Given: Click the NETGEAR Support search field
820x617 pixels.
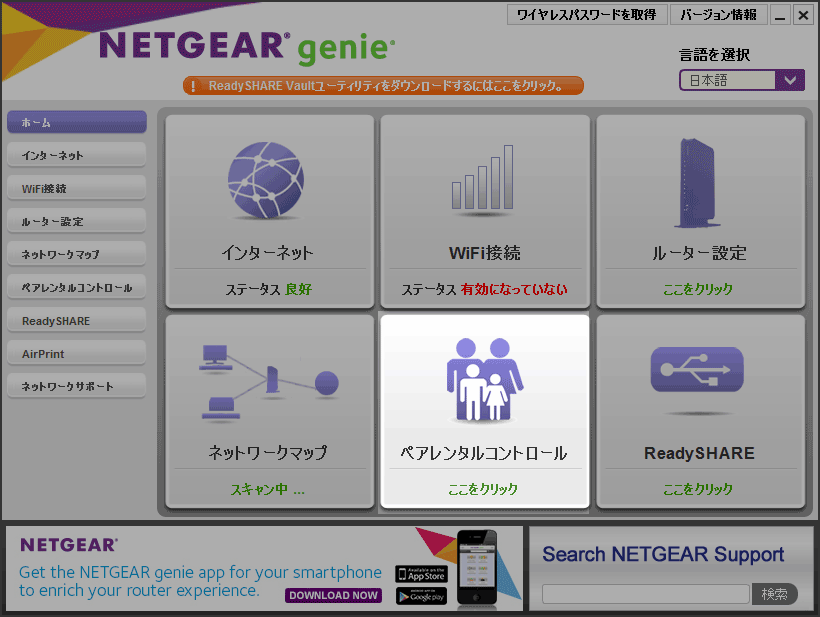Looking at the screenshot, I should click(x=645, y=594).
